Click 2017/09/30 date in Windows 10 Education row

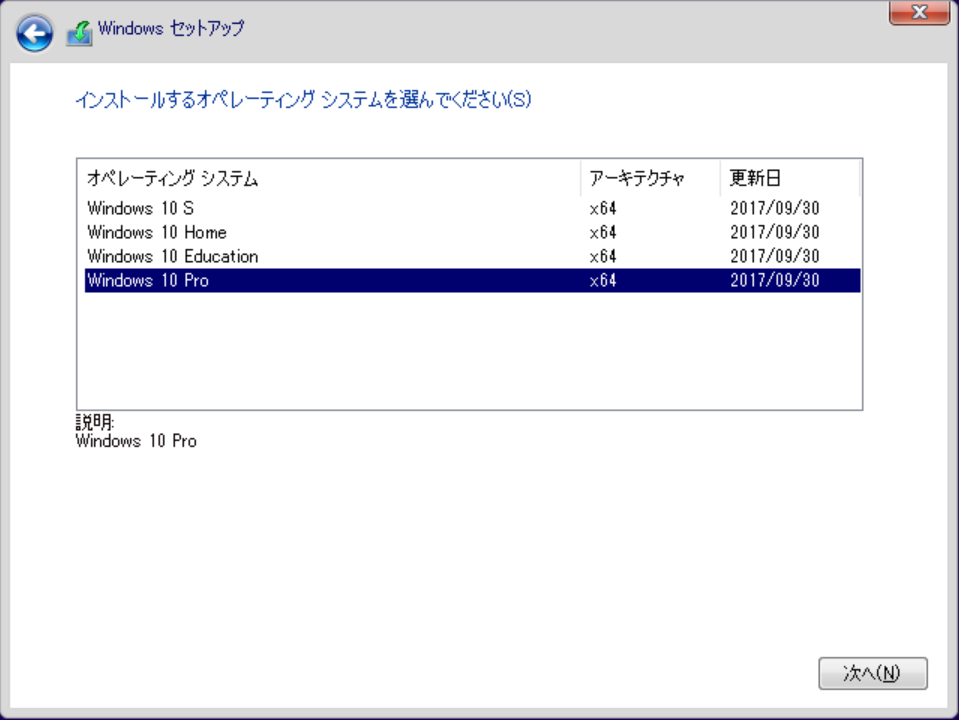(774, 256)
